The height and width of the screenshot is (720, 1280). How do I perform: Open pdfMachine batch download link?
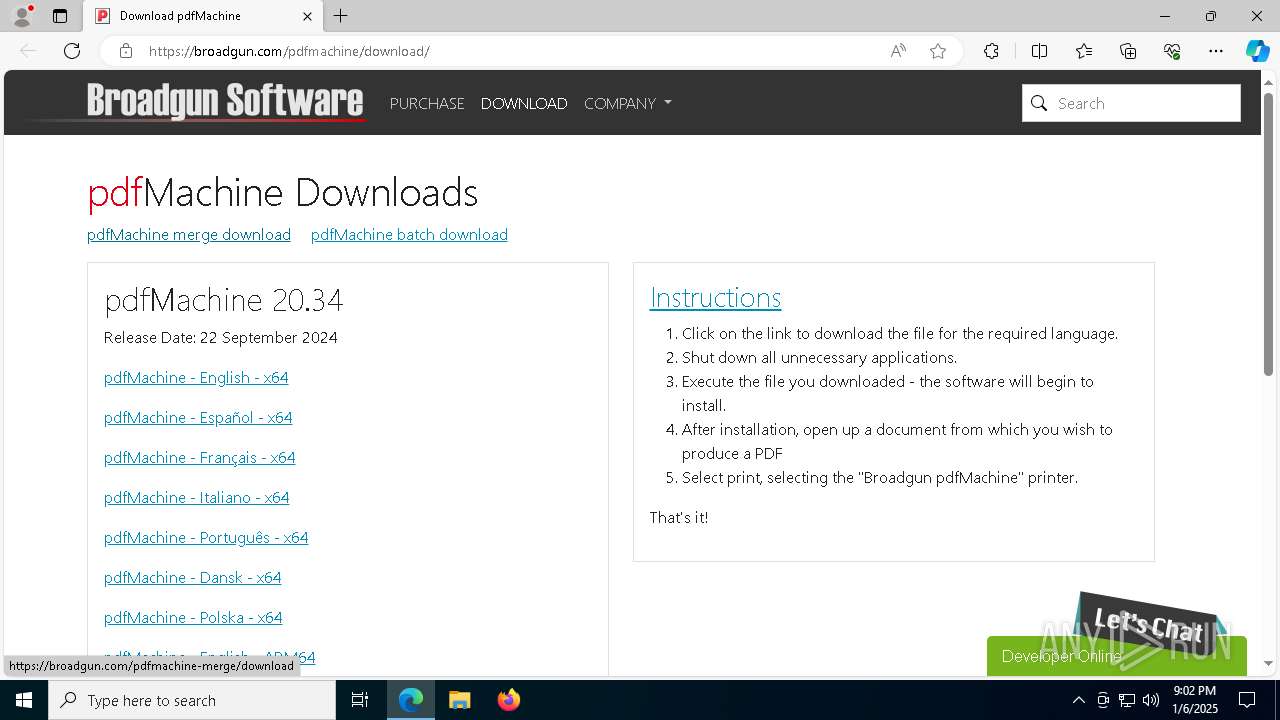[409, 234]
